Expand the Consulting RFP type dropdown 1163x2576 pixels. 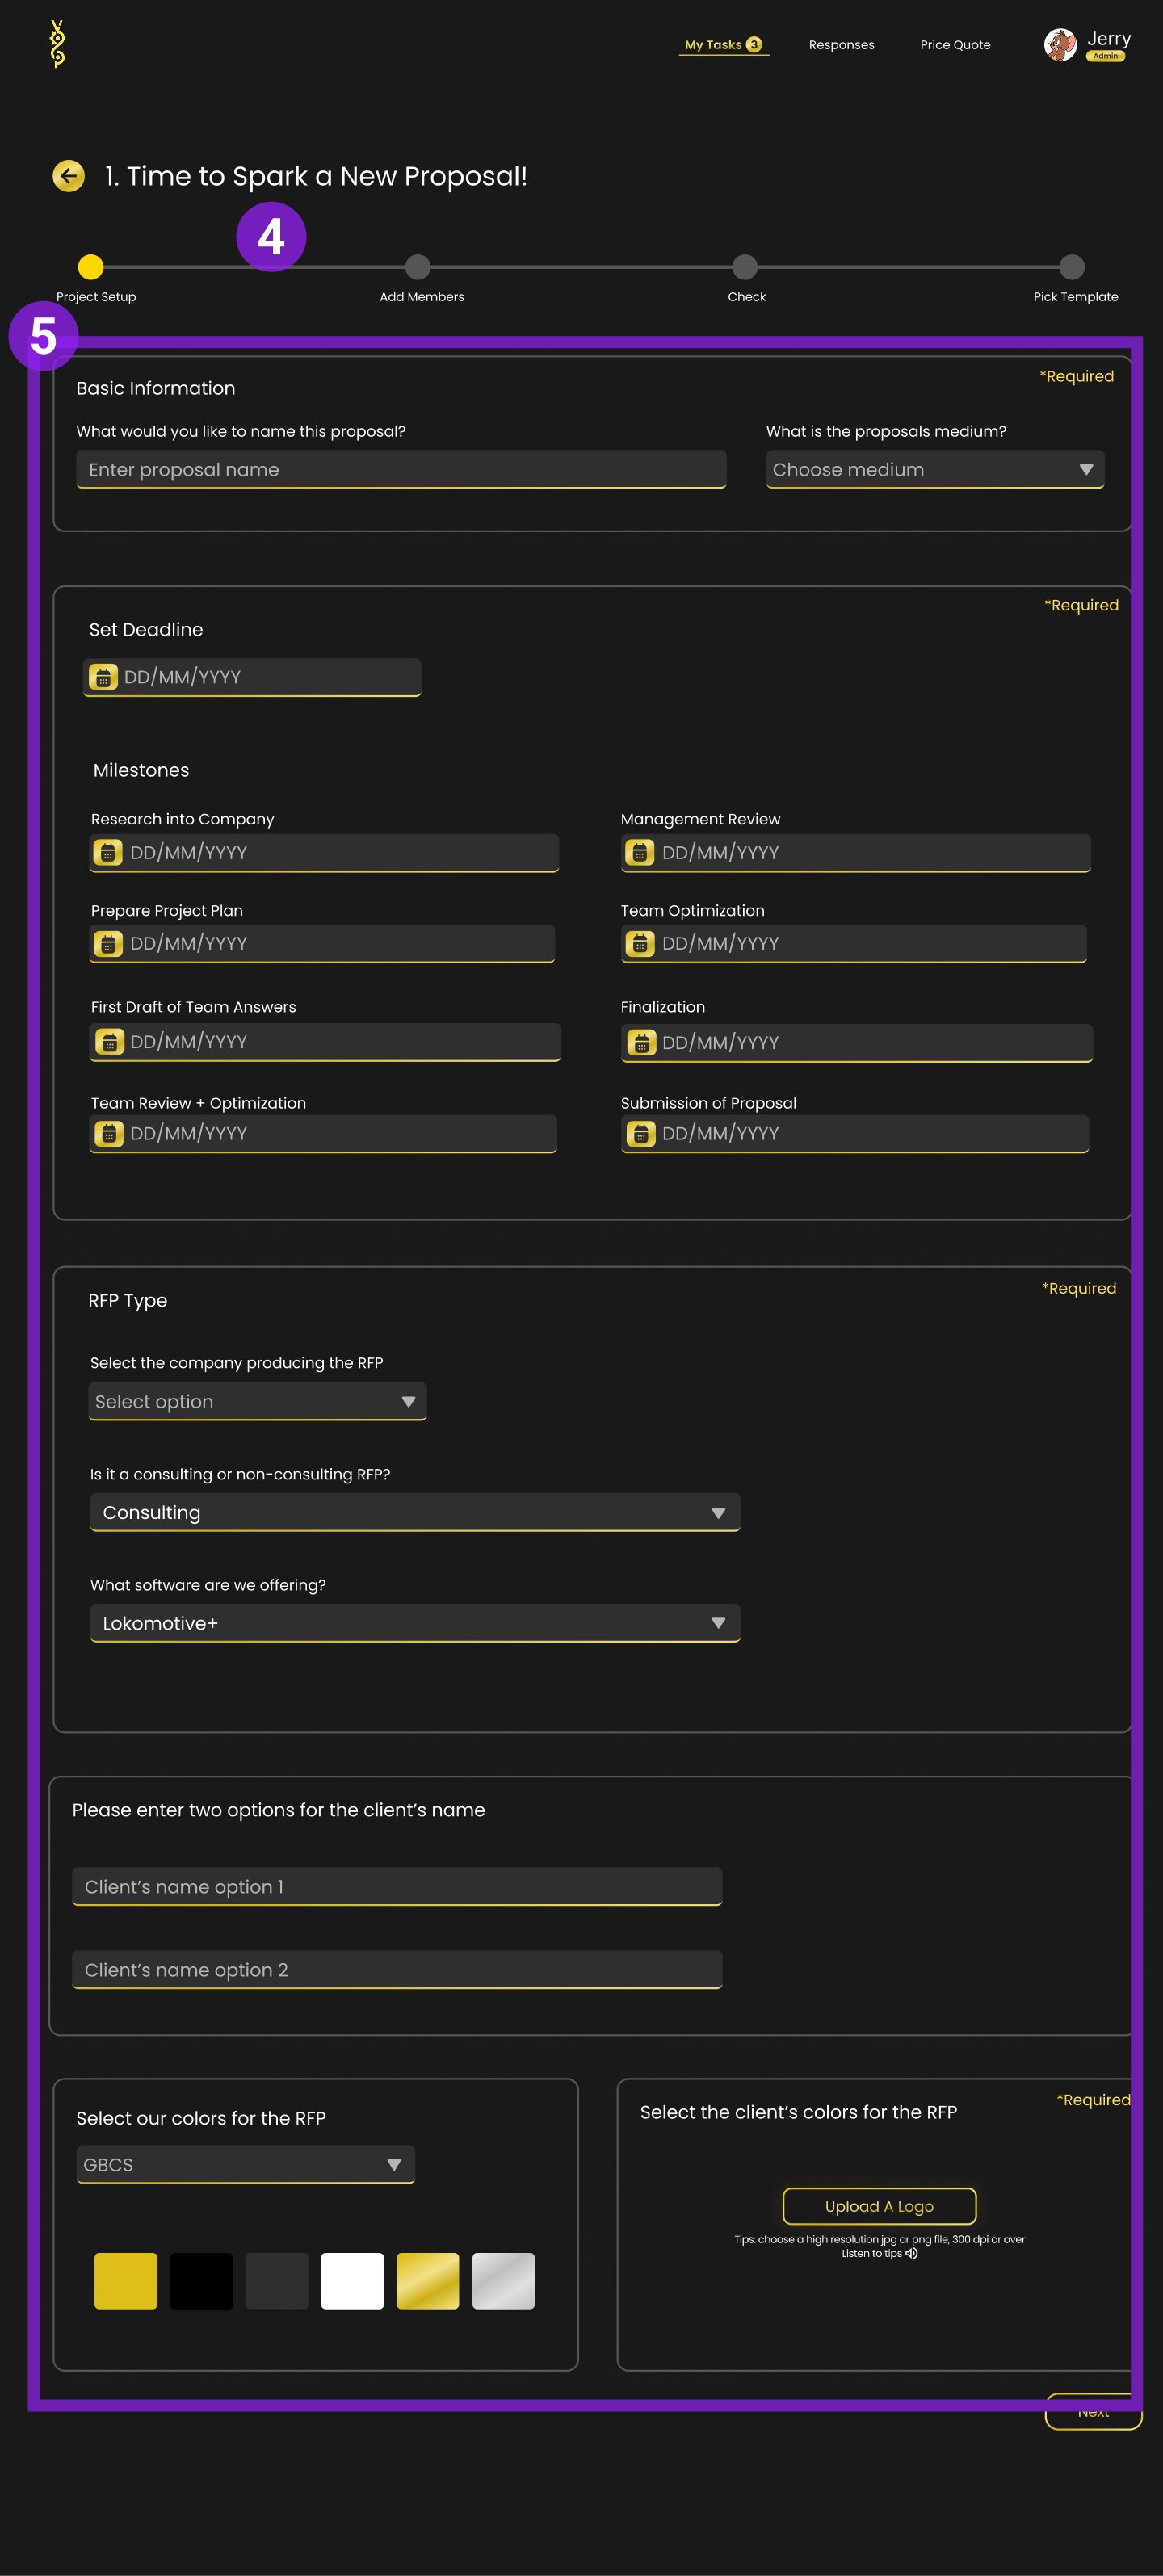415,1512
